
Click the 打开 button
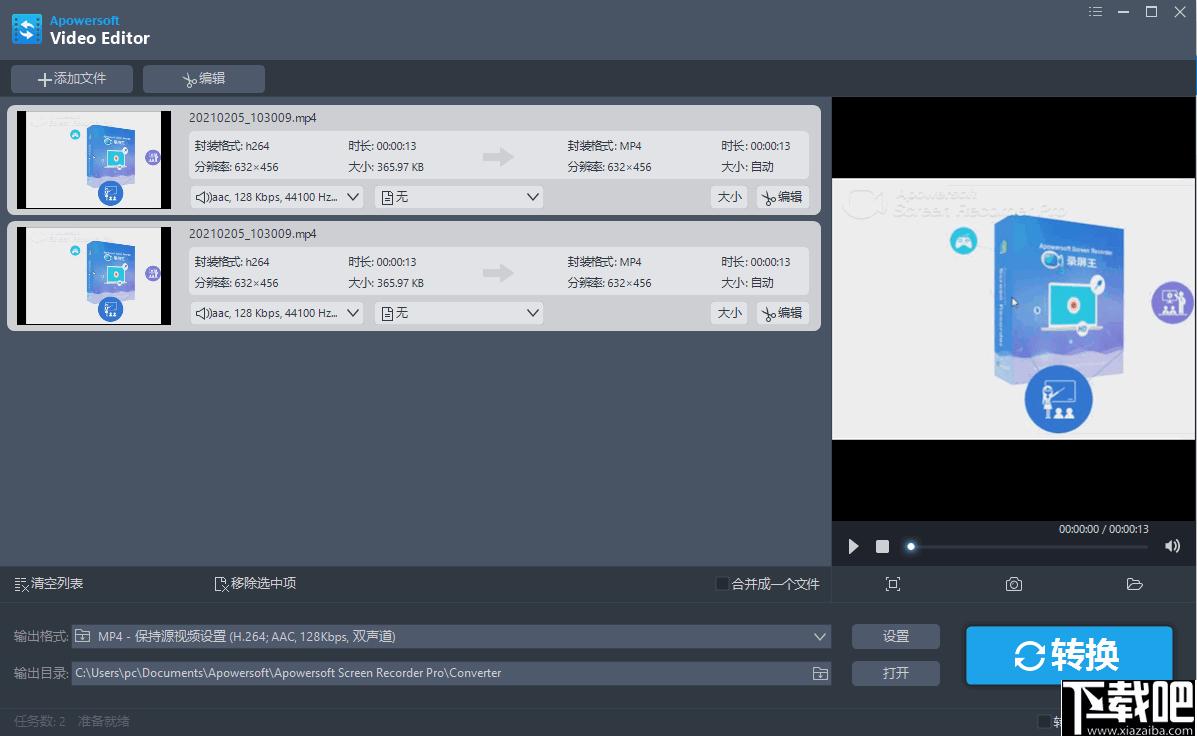coord(895,673)
